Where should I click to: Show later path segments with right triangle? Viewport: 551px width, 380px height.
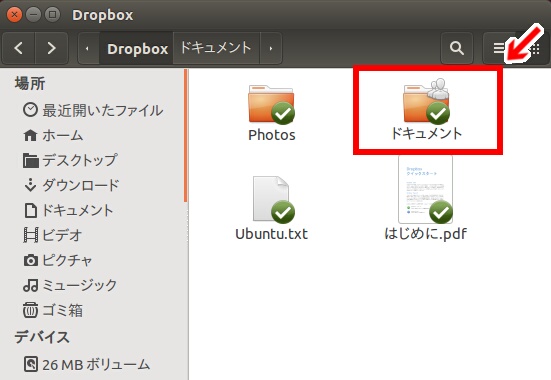click(x=271, y=48)
